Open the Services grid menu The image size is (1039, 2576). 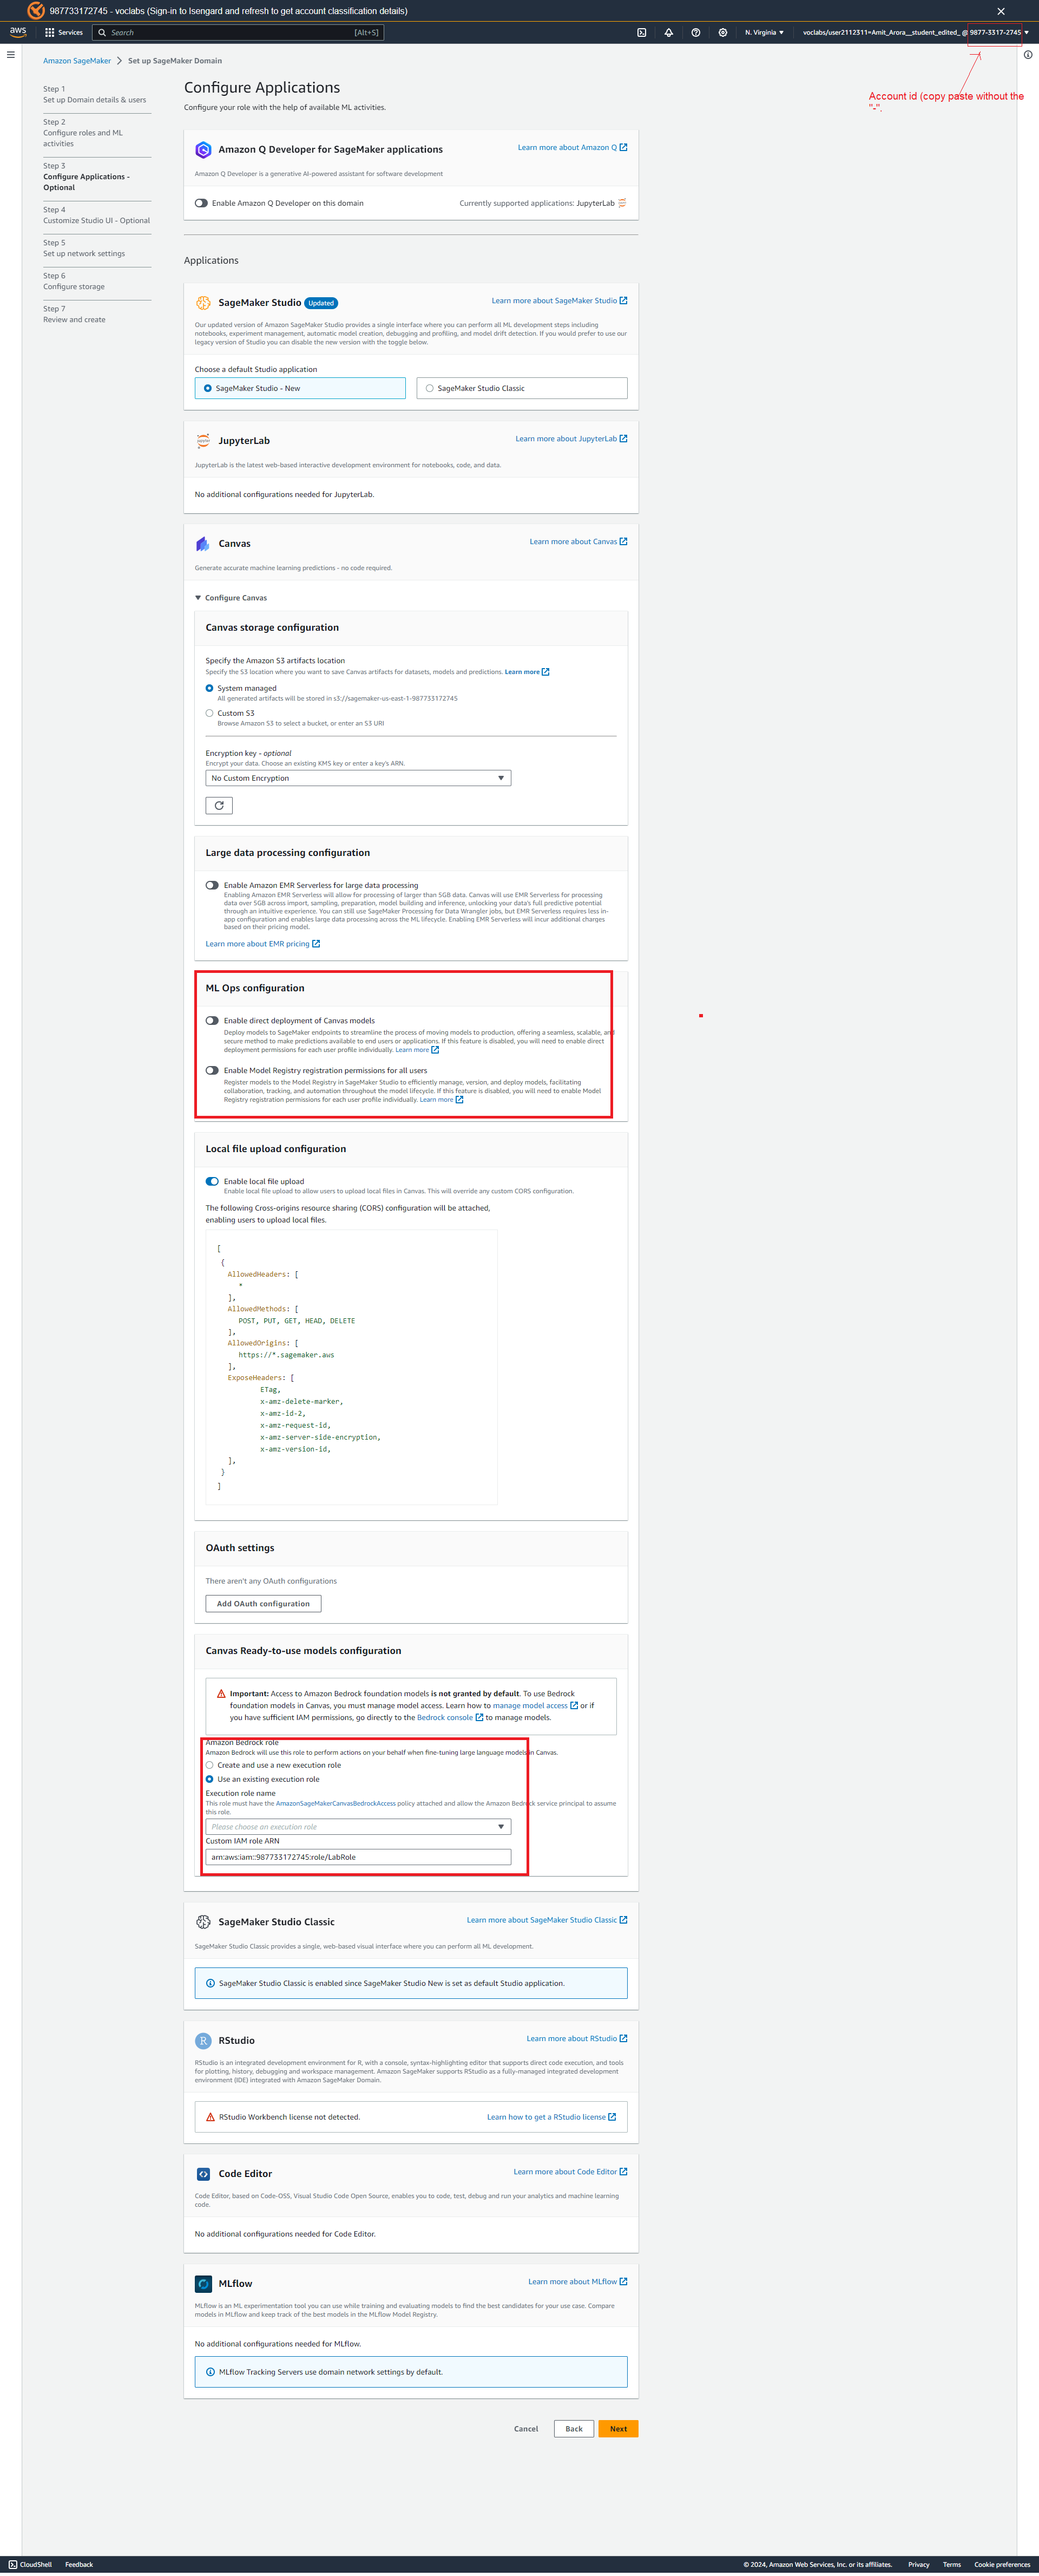64,32
